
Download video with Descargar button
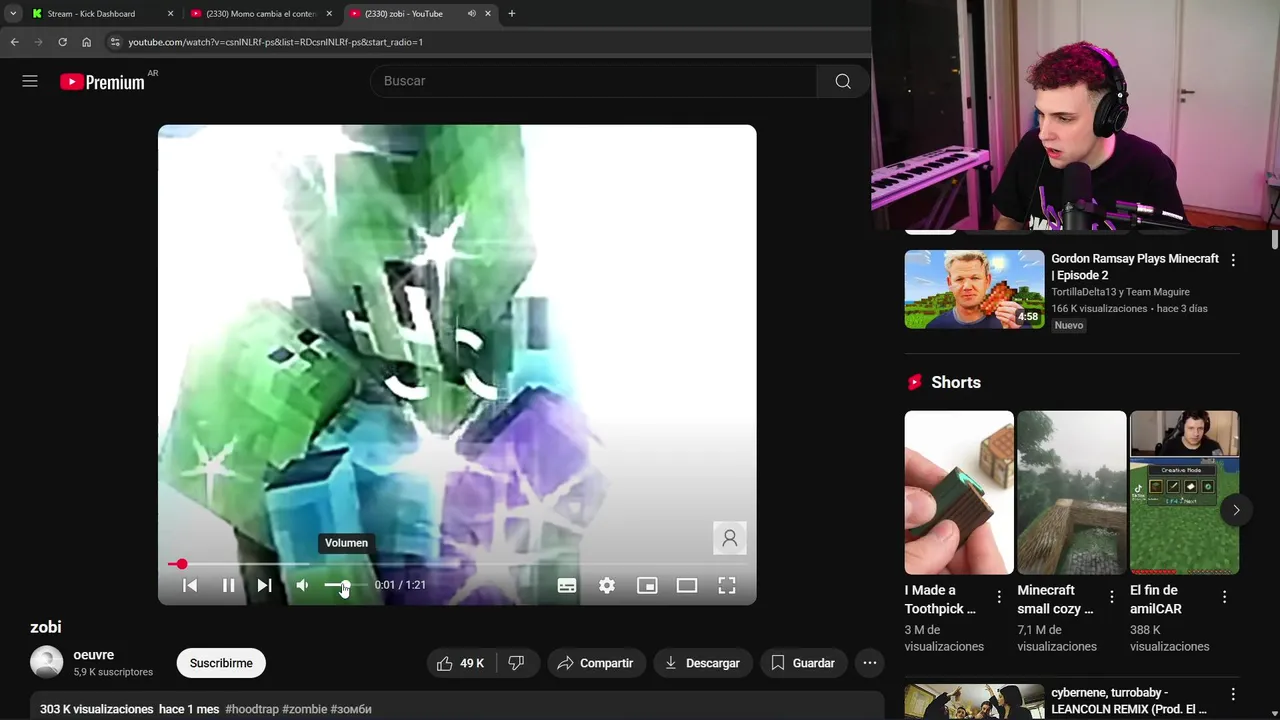tap(703, 663)
